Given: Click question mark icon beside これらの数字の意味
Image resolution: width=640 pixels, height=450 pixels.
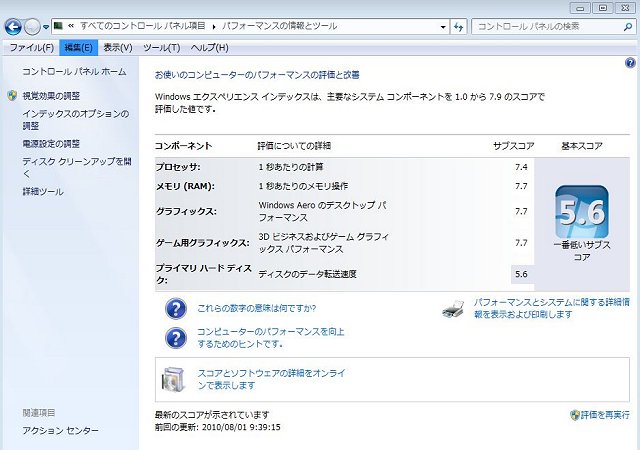Looking at the screenshot, I should click(176, 308).
